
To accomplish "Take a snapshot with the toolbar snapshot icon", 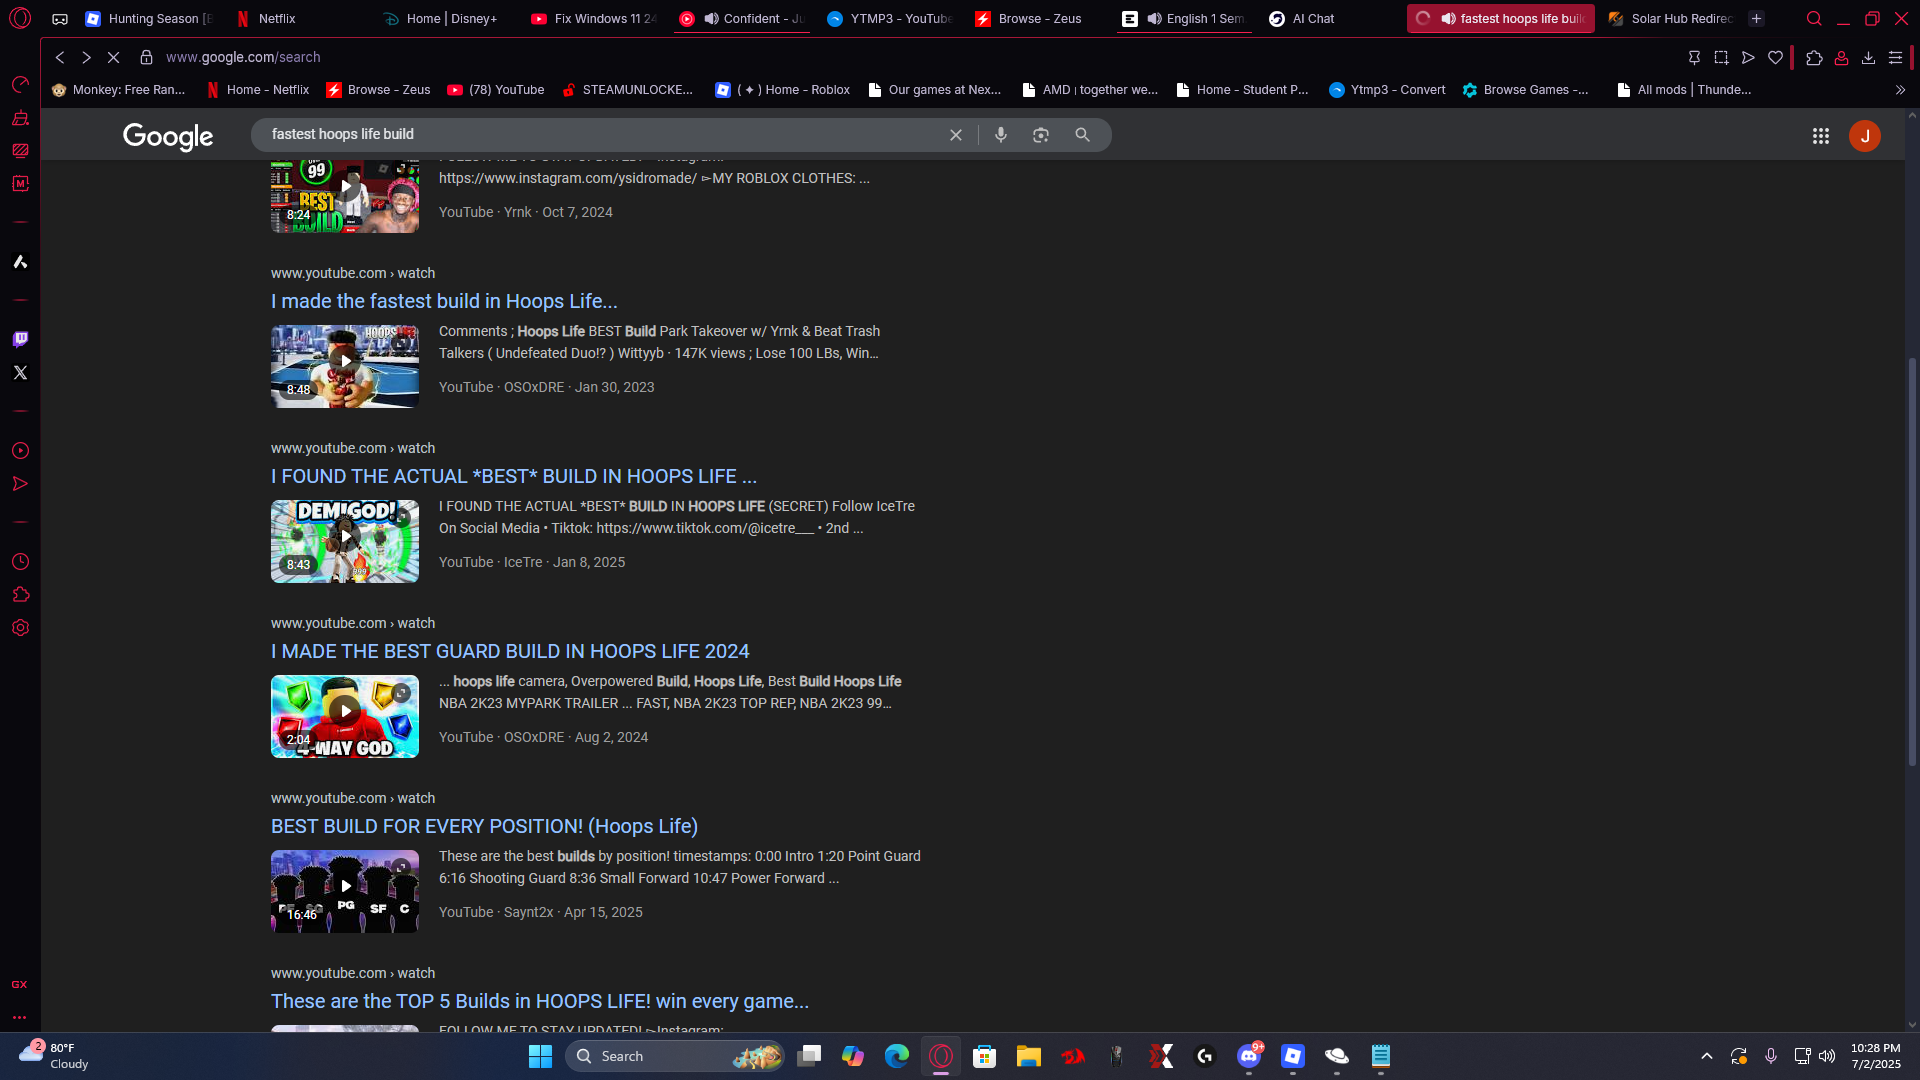I will point(1721,58).
